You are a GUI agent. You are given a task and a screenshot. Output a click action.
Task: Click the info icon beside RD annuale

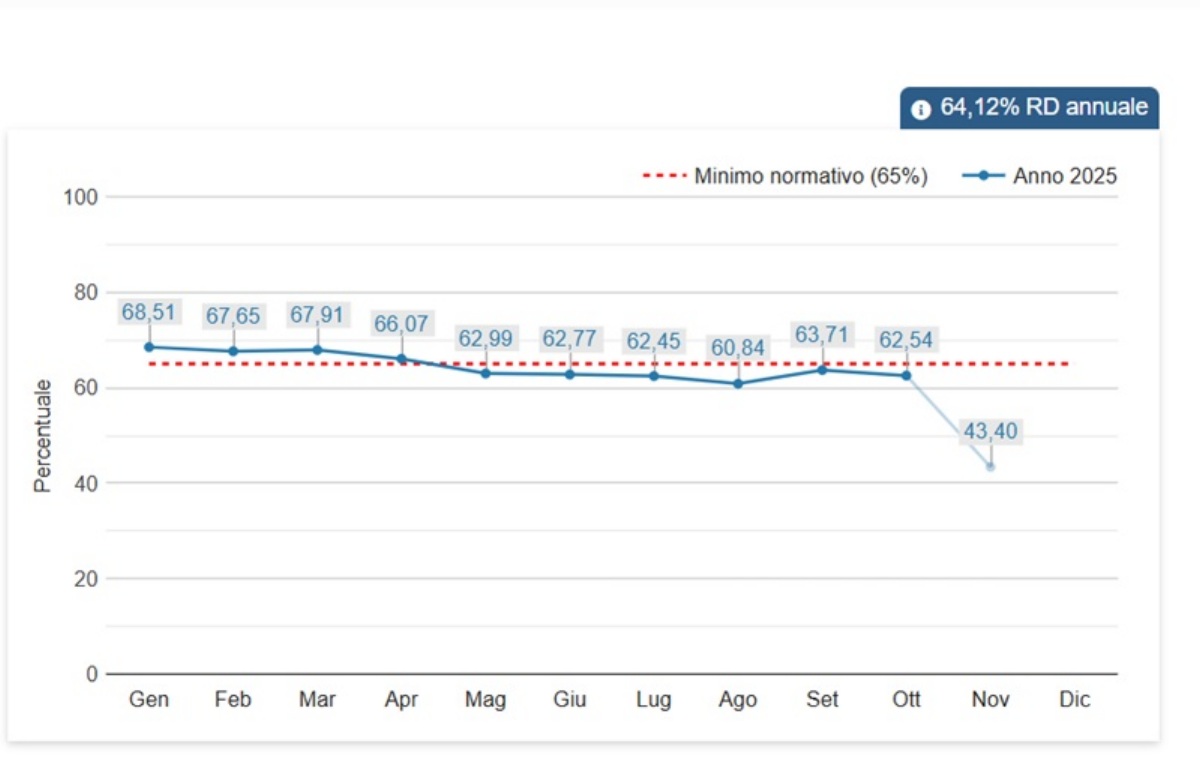921,109
